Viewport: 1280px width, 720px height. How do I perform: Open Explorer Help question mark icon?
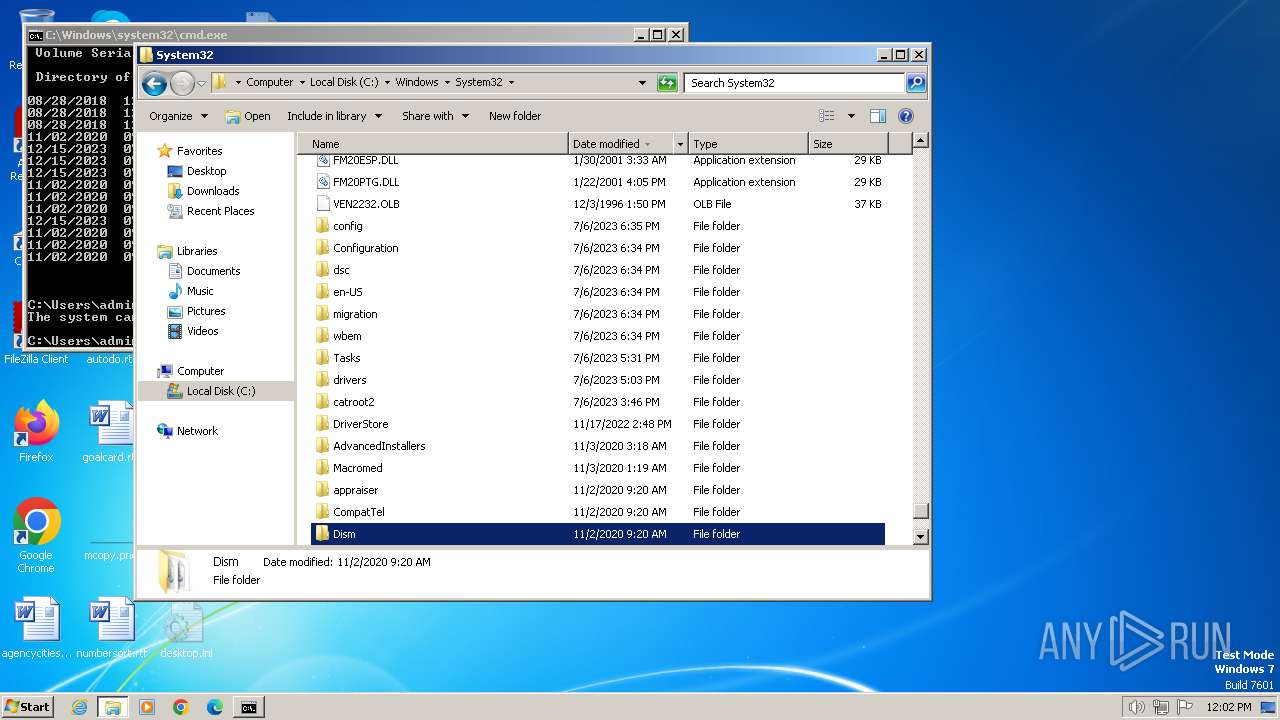point(906,116)
